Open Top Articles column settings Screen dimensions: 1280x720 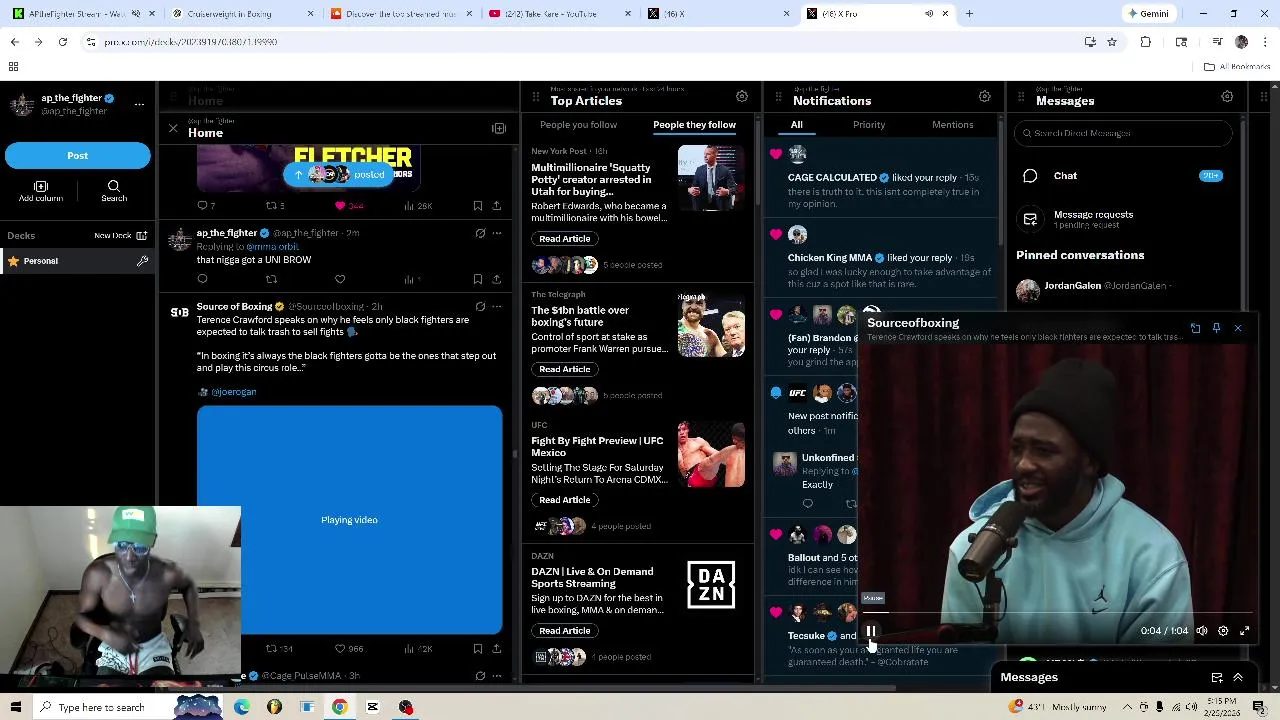click(x=742, y=97)
